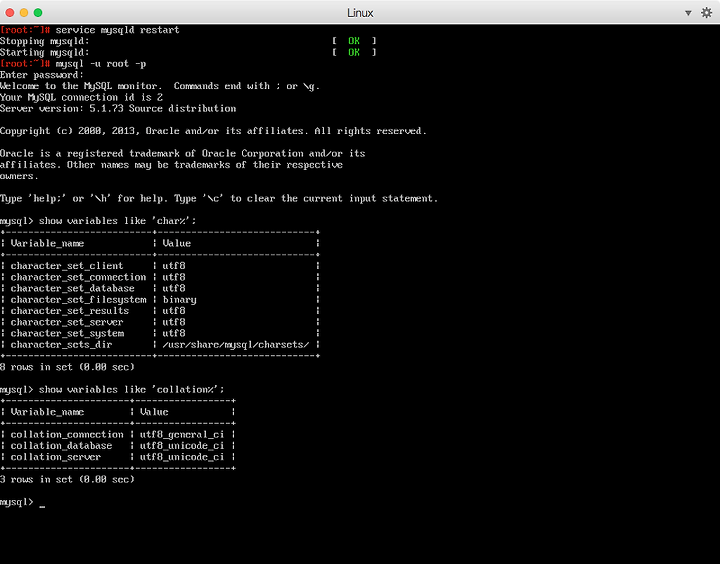This screenshot has width=720, height=564.
Task: Click '3 rows in set' result line
Action: pos(67,479)
